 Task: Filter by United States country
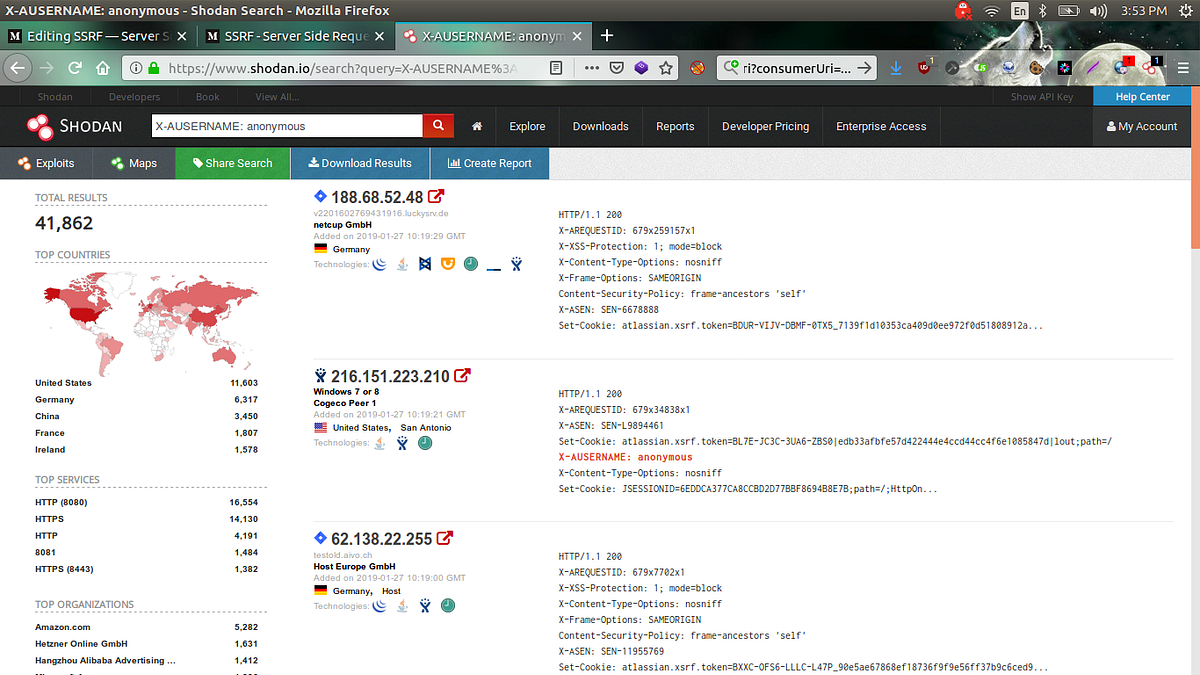tap(63, 383)
